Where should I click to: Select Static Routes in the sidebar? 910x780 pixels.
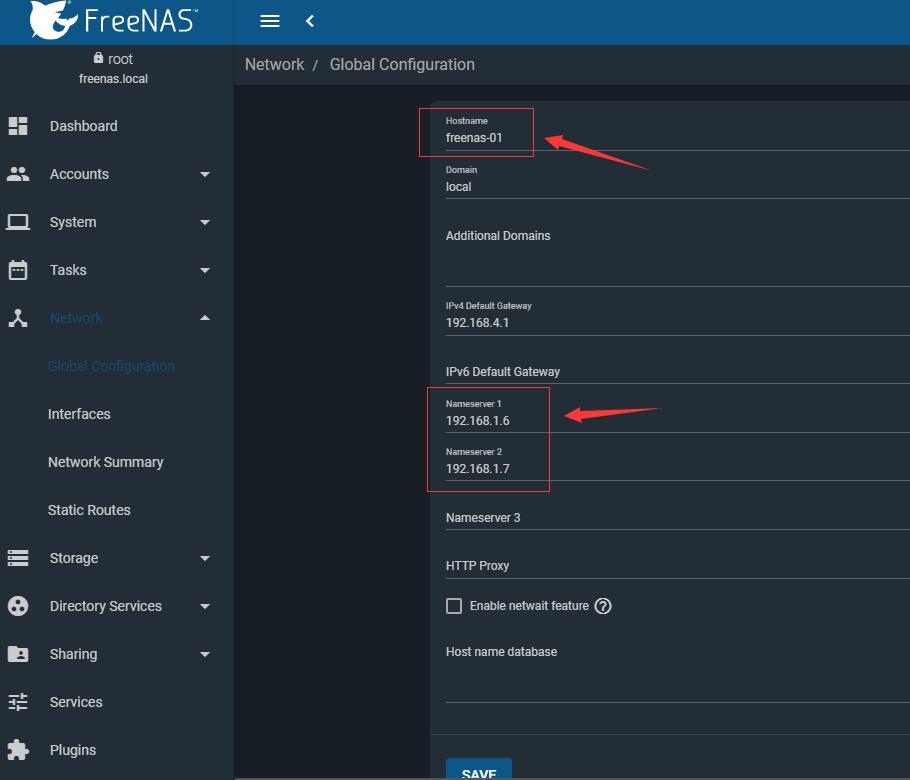[88, 510]
